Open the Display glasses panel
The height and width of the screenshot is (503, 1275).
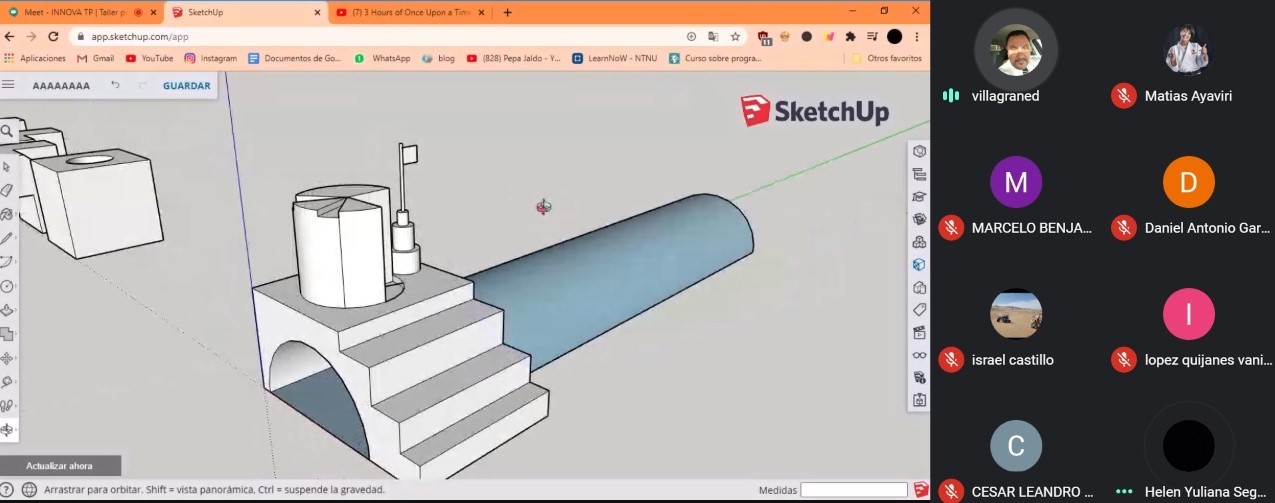point(919,355)
